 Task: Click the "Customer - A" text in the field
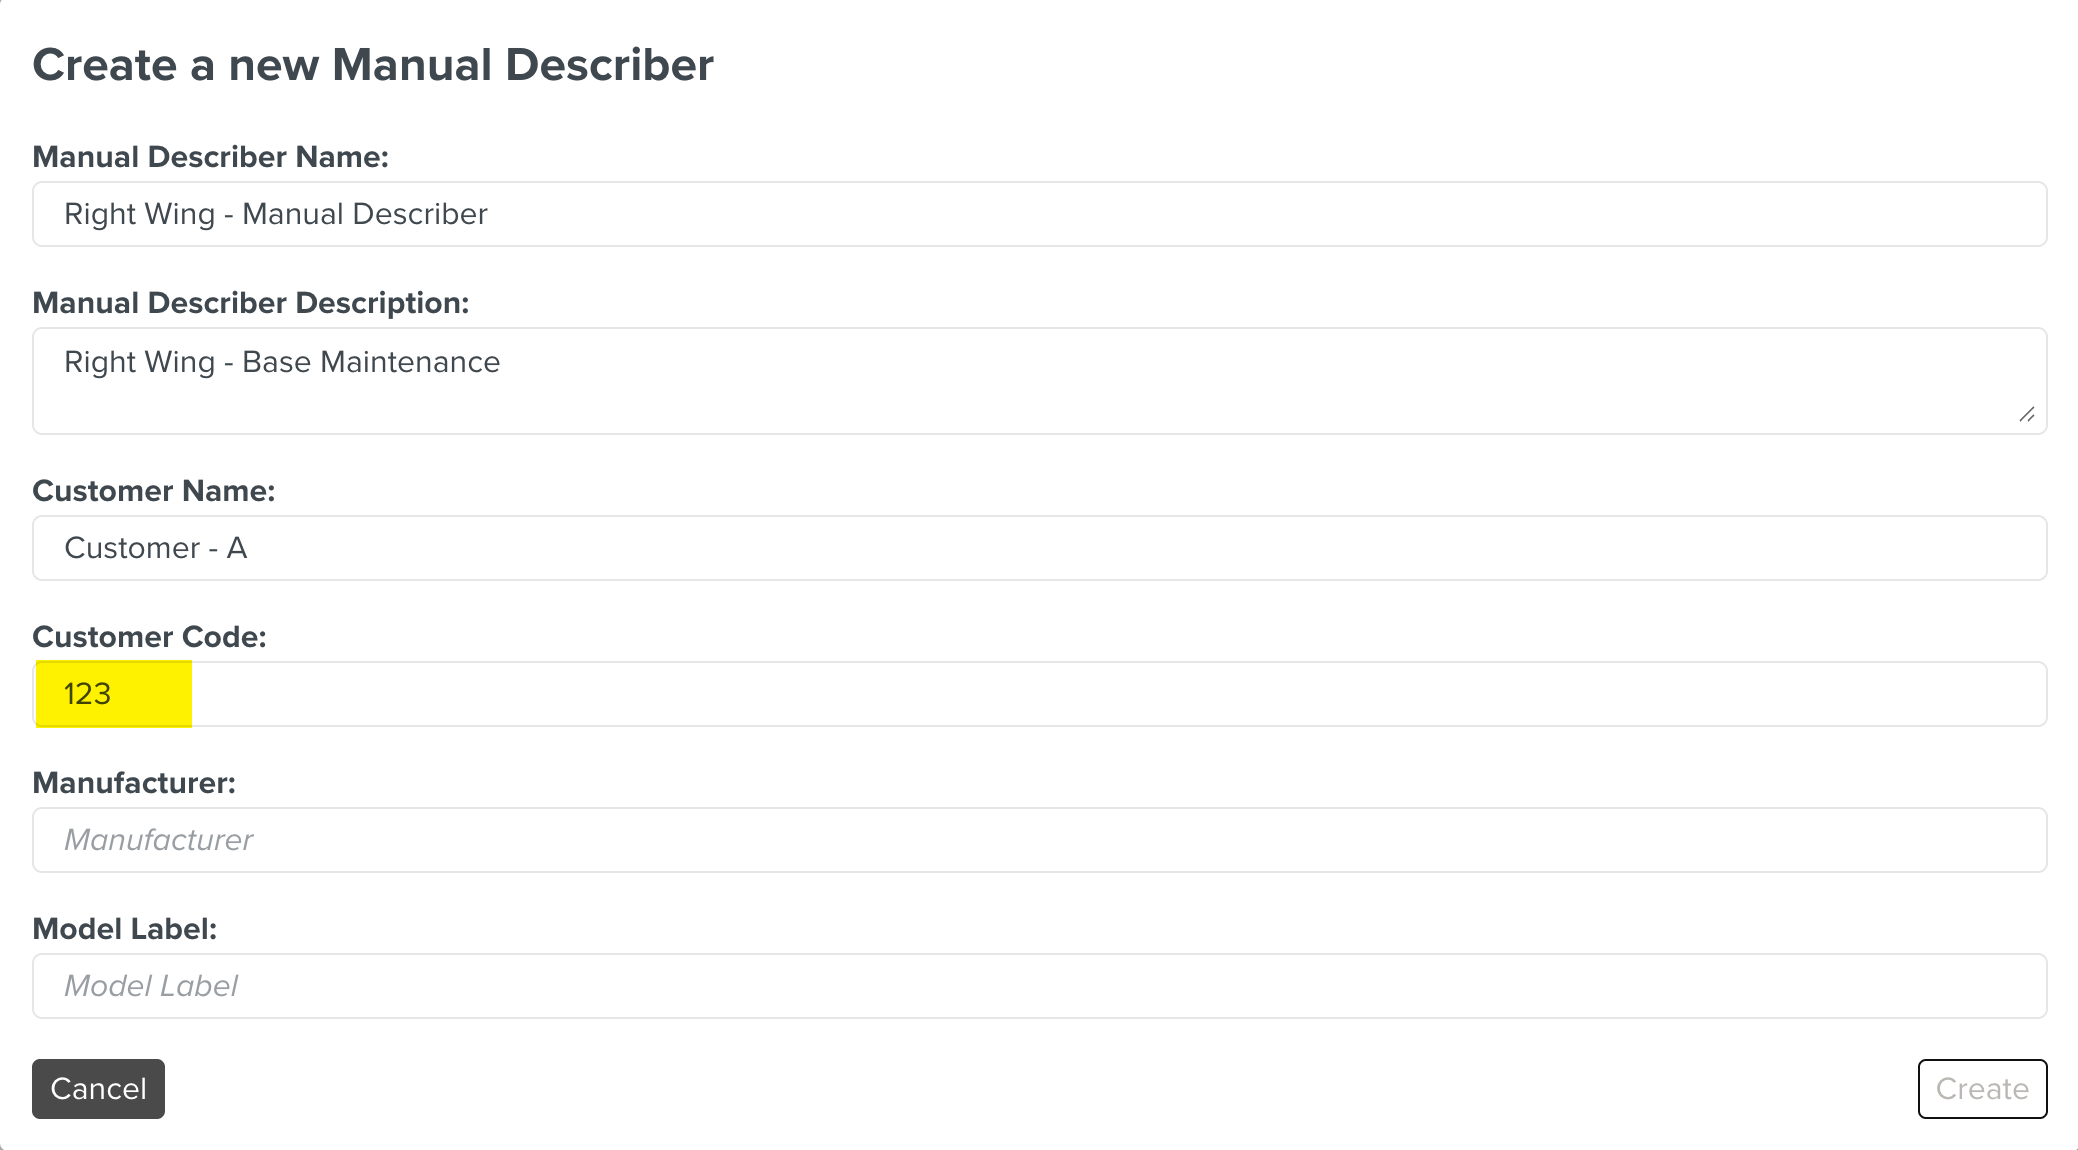point(156,548)
